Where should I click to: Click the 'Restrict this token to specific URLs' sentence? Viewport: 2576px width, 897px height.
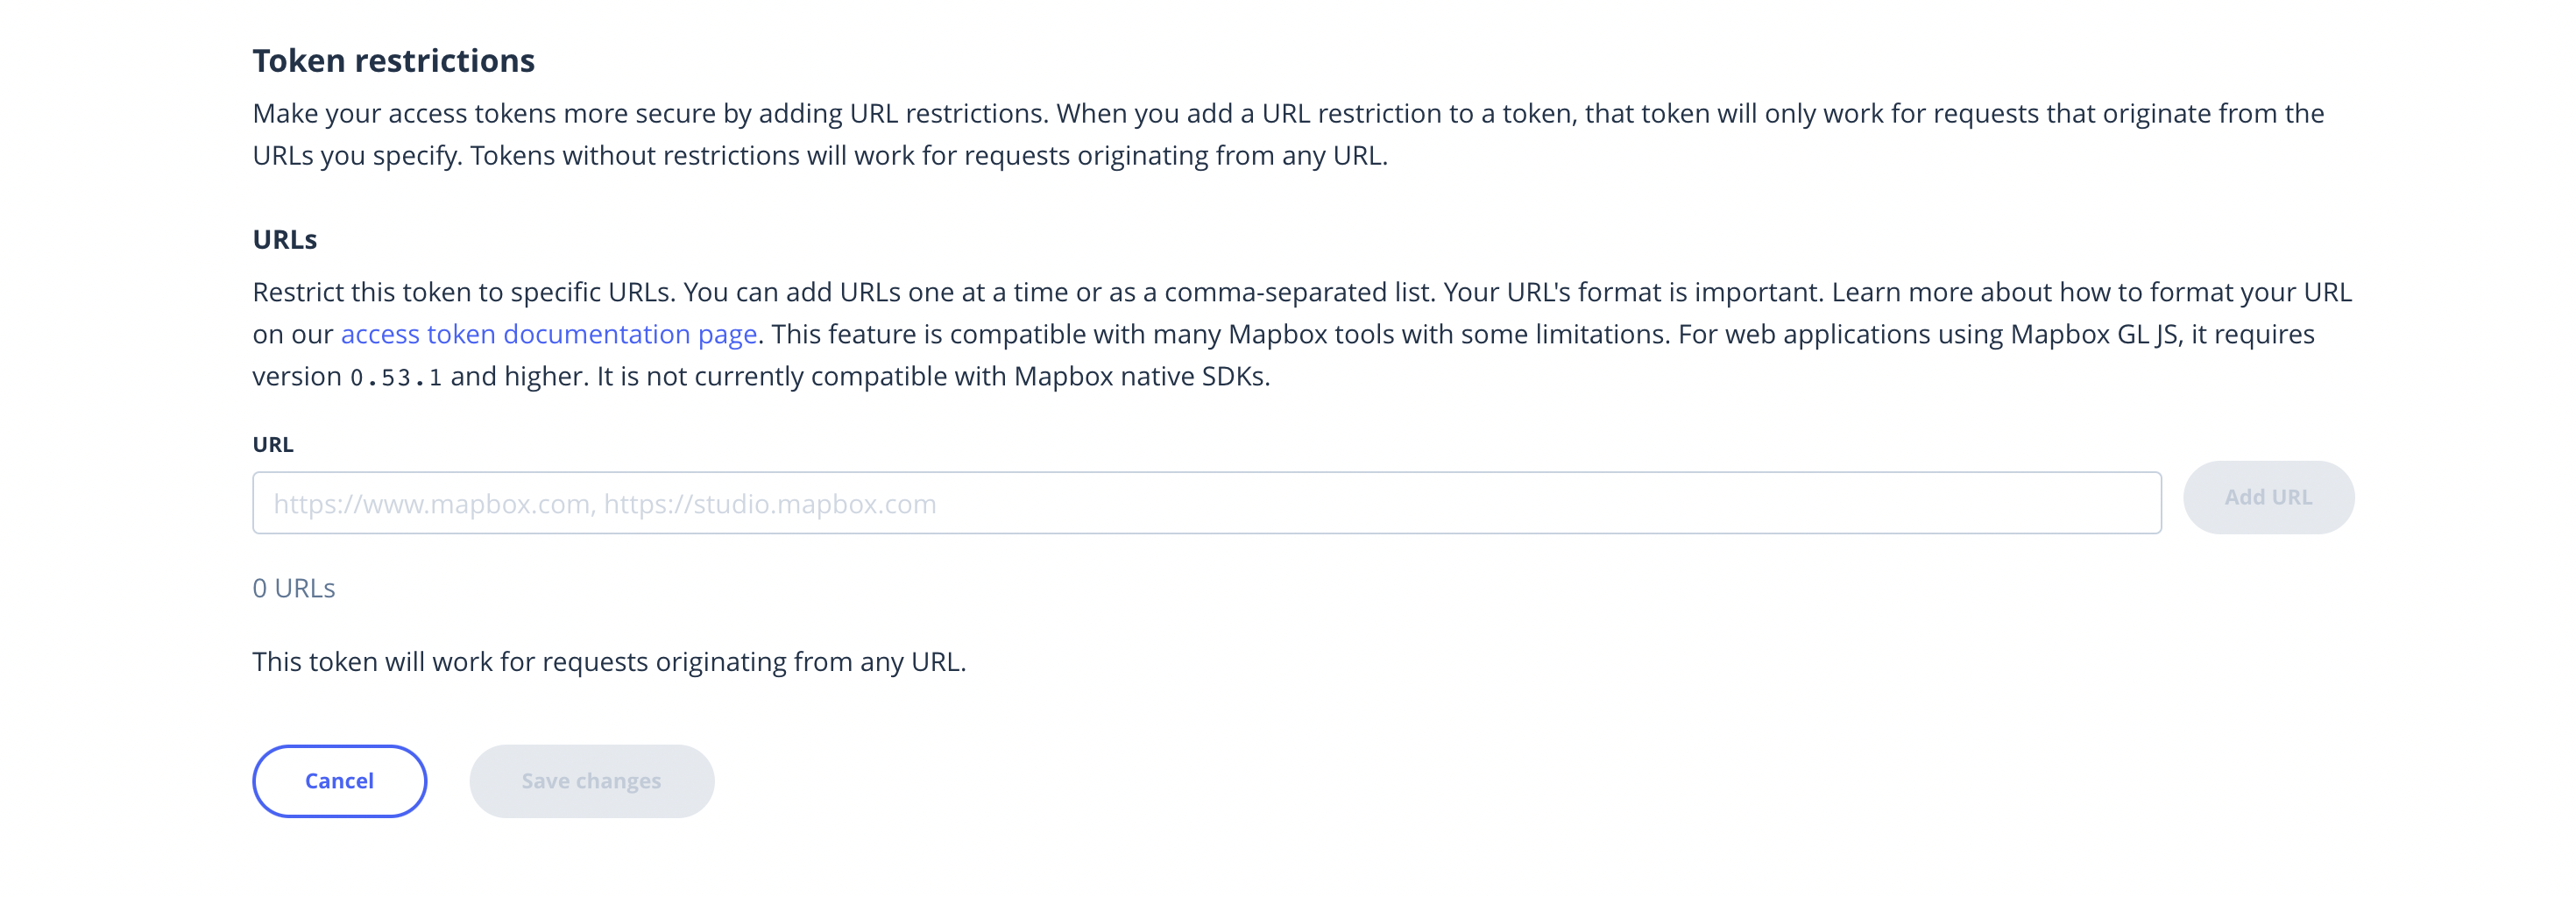pyautogui.click(x=466, y=292)
